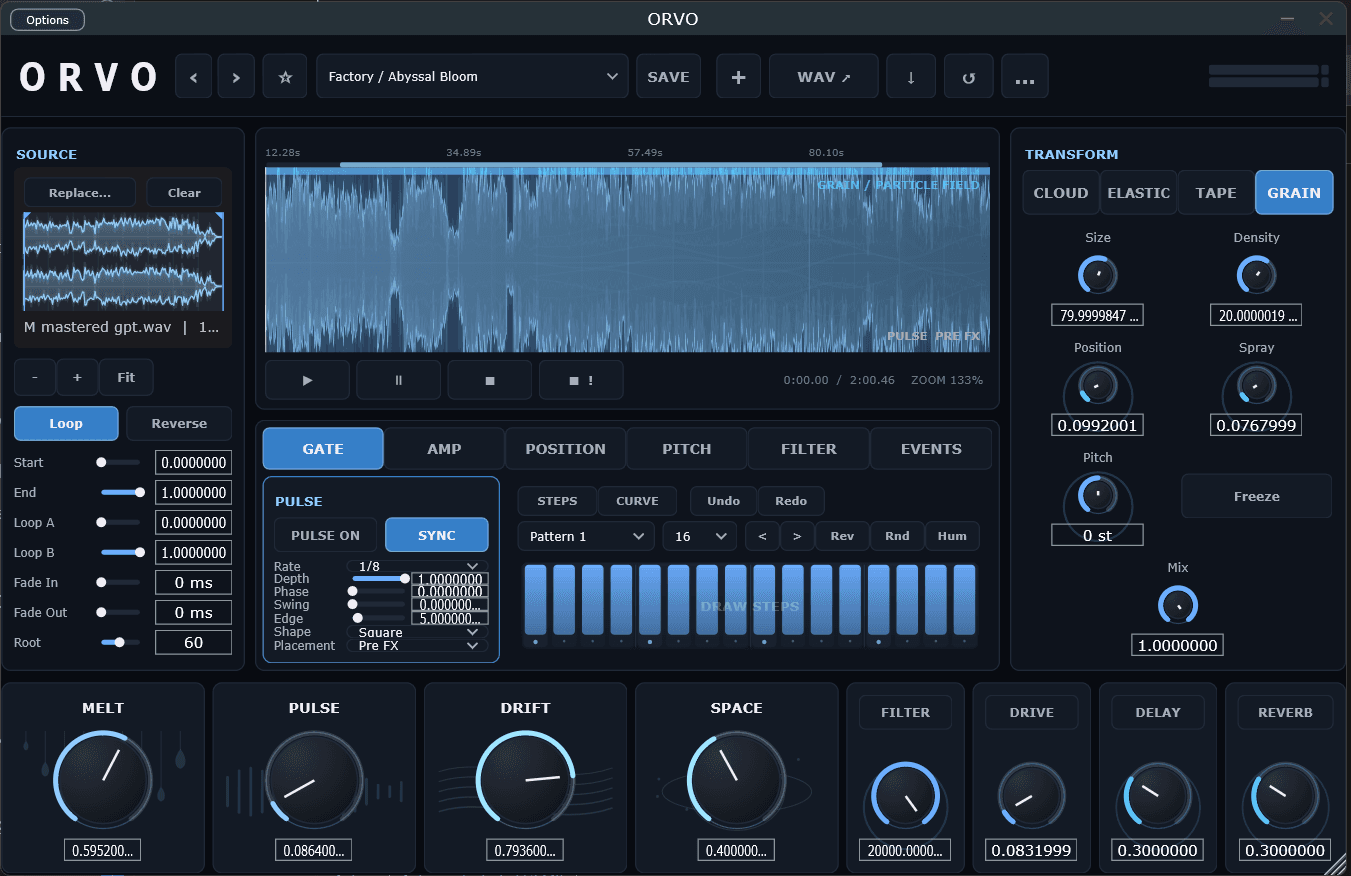Toggle Loop mode off

click(x=66, y=423)
